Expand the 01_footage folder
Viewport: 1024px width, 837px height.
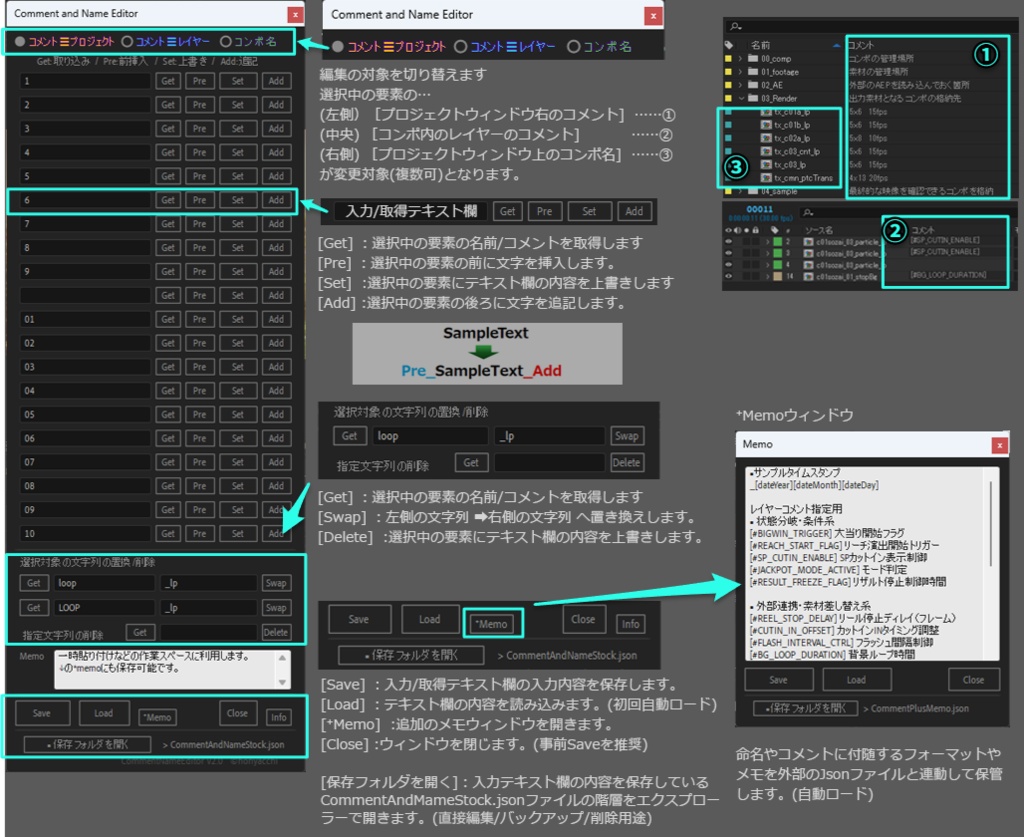tap(741, 71)
